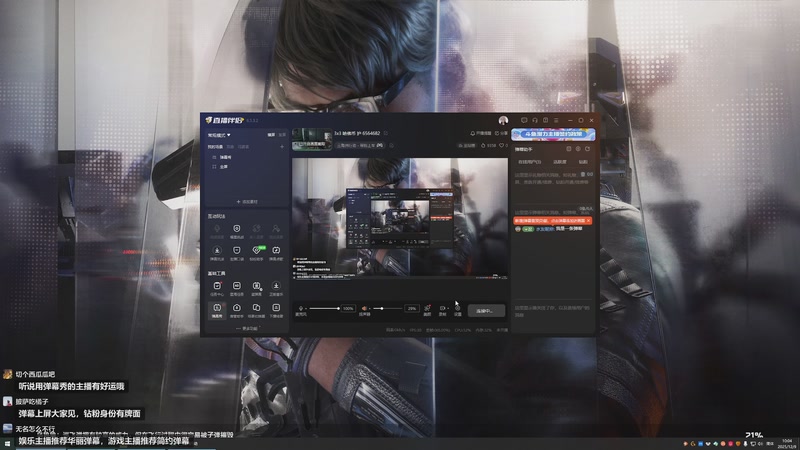
Task: Click the pop-out icon in 弹幕助手 header
Action: 568,149
